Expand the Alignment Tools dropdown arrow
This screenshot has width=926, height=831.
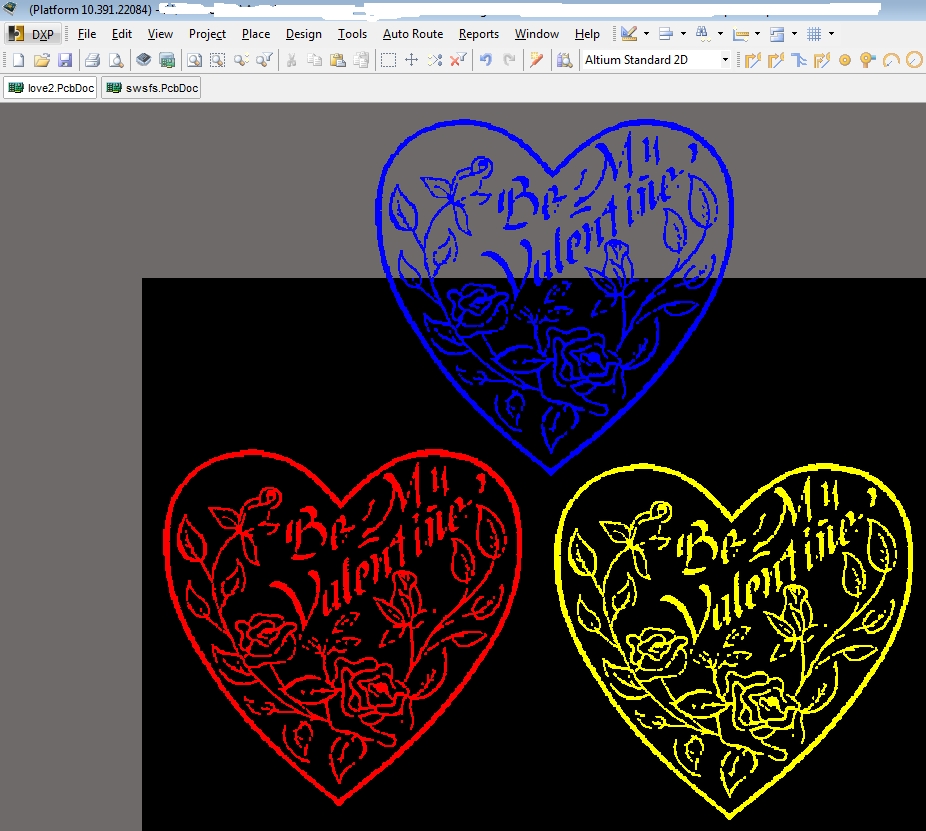pyautogui.click(x=683, y=34)
